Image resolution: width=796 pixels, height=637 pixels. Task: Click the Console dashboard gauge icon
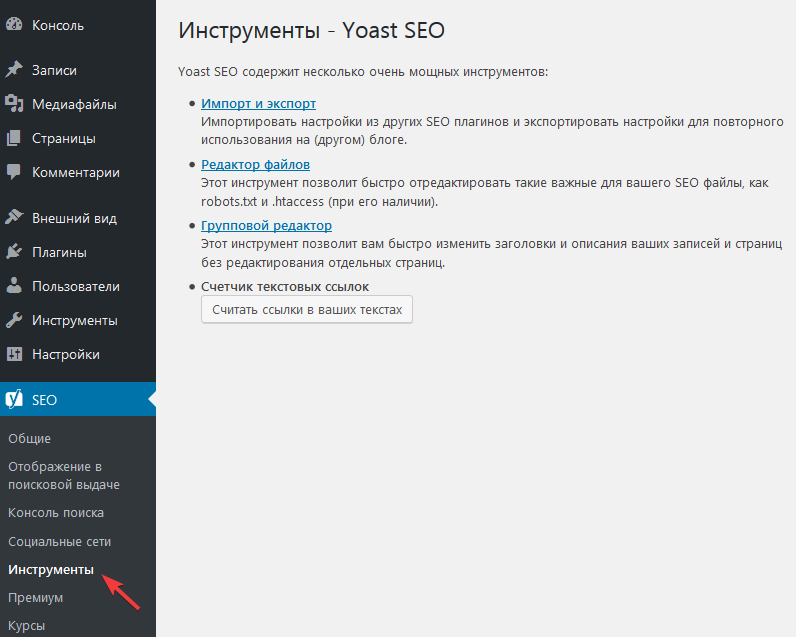click(x=14, y=25)
